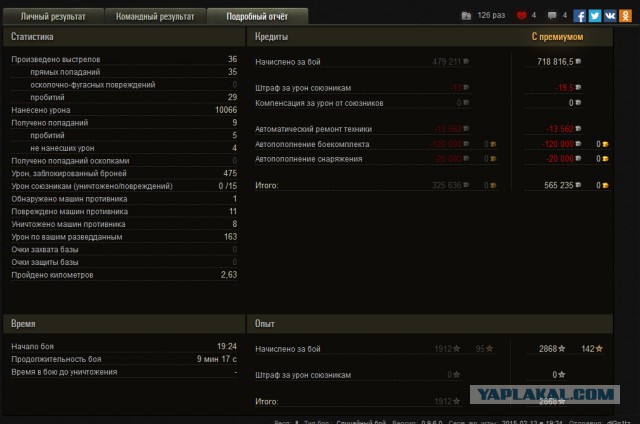Click the premium total credits 565 235
The image size is (640, 424).
pos(558,185)
